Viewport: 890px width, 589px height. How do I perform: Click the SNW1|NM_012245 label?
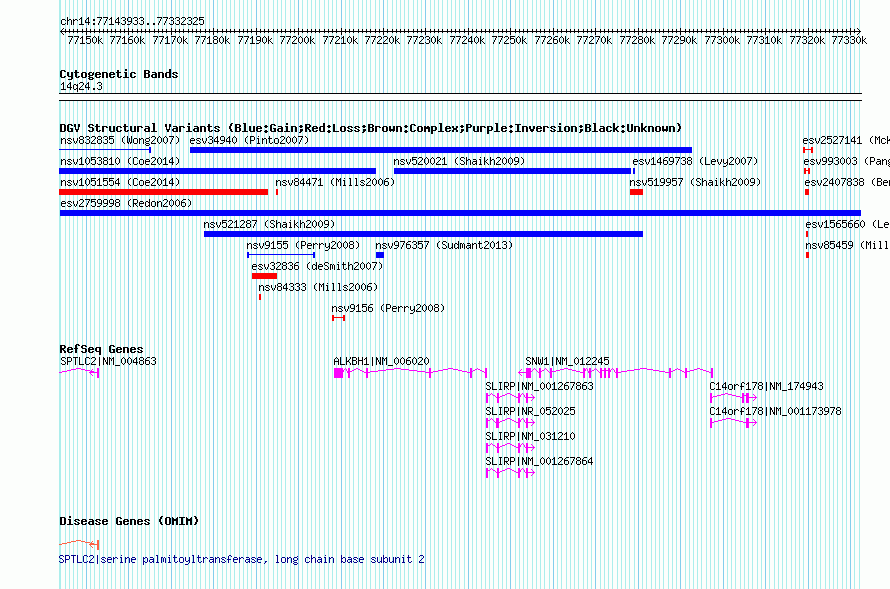pos(567,361)
